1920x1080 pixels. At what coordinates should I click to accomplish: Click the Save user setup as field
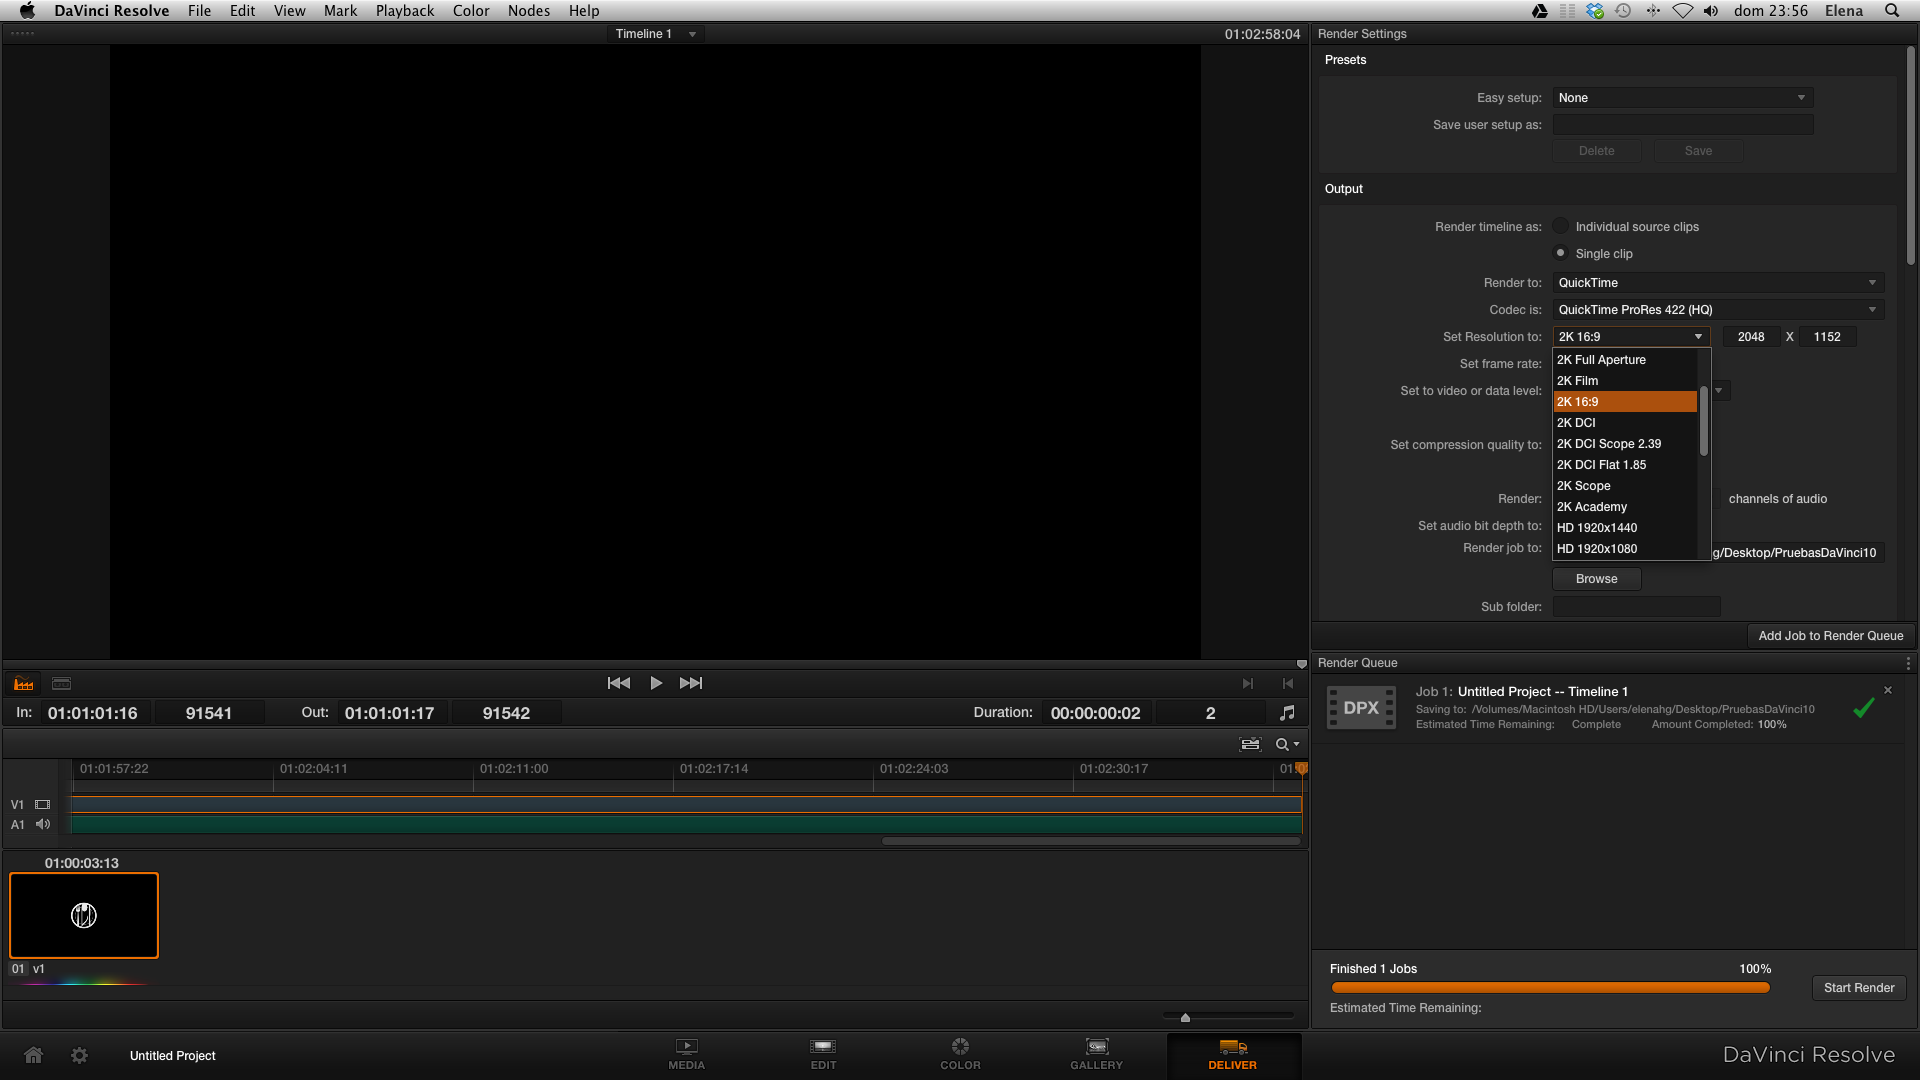[1683, 125]
